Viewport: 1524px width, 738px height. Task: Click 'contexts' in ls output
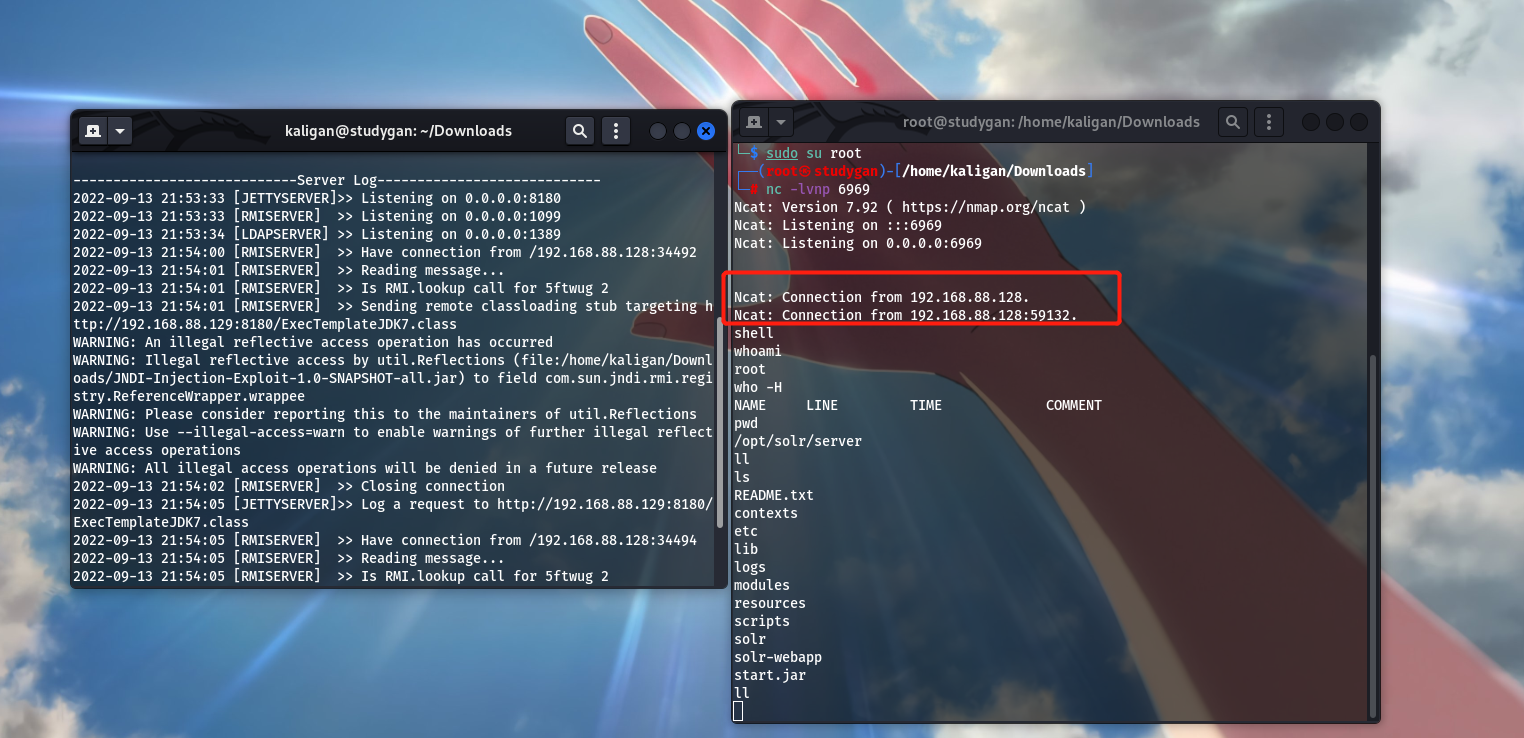click(766, 513)
